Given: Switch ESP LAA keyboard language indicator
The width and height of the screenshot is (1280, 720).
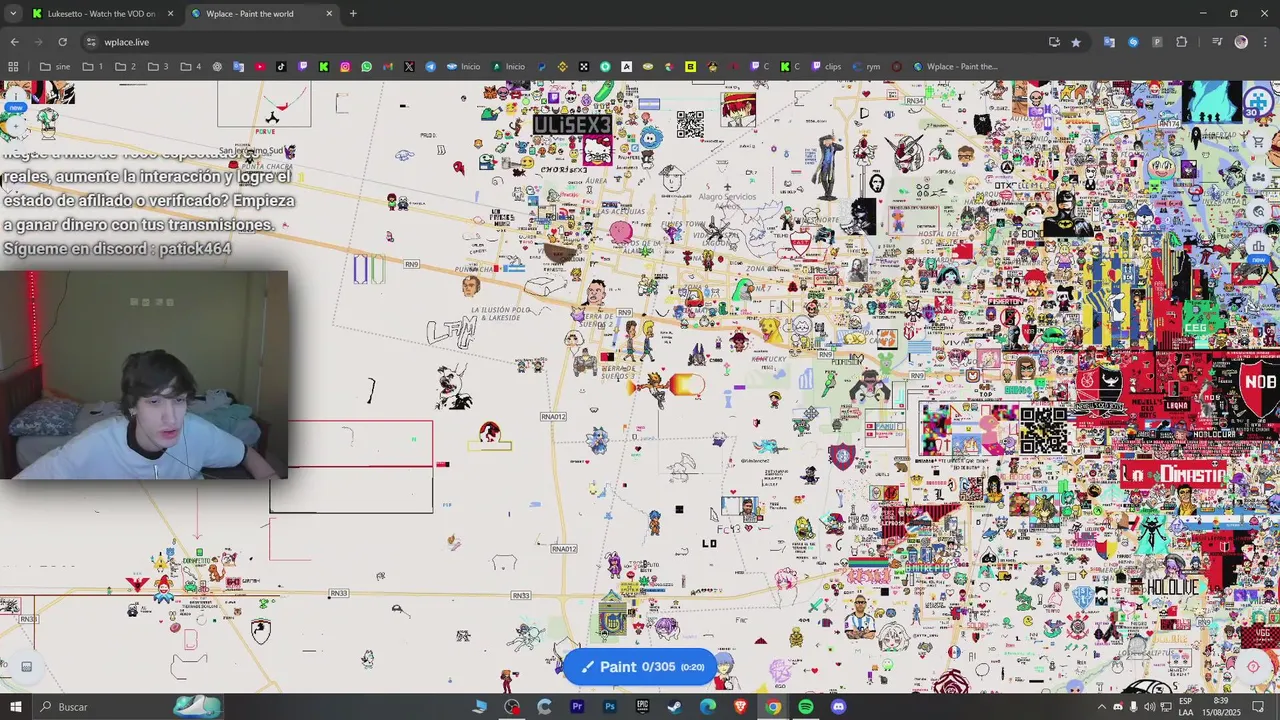Looking at the screenshot, I should [x=1185, y=707].
